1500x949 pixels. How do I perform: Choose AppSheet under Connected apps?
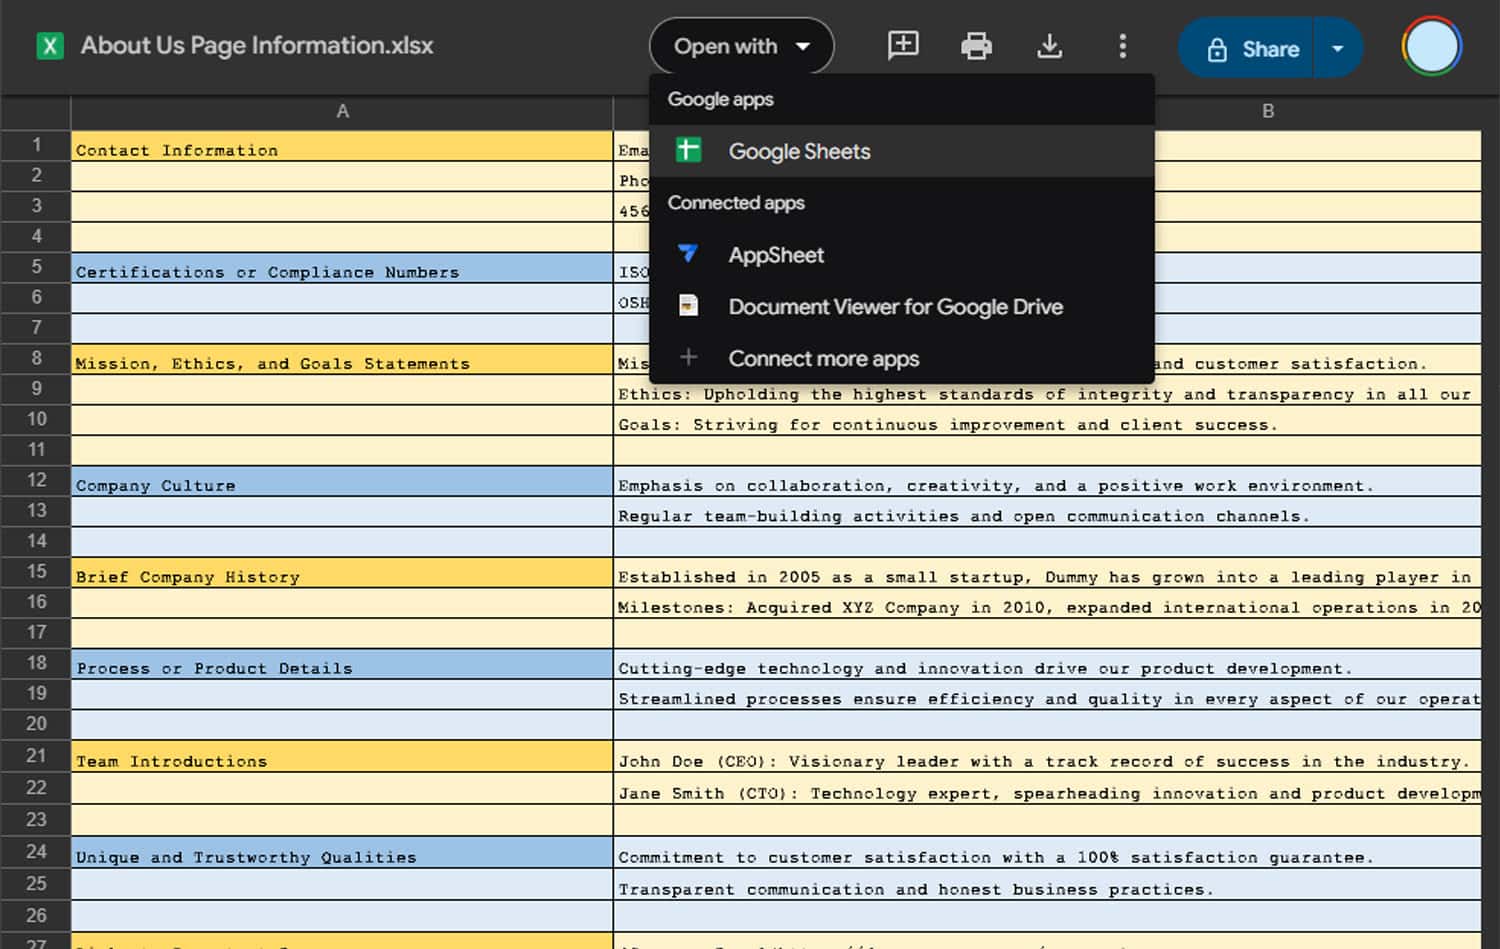coord(776,255)
